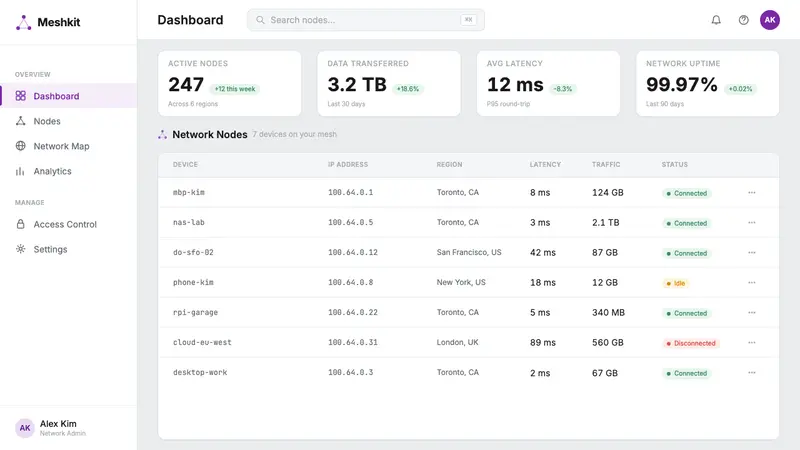This screenshot has width=800, height=450.
Task: Sort by the TRAFFIC column header
Action: (606, 164)
